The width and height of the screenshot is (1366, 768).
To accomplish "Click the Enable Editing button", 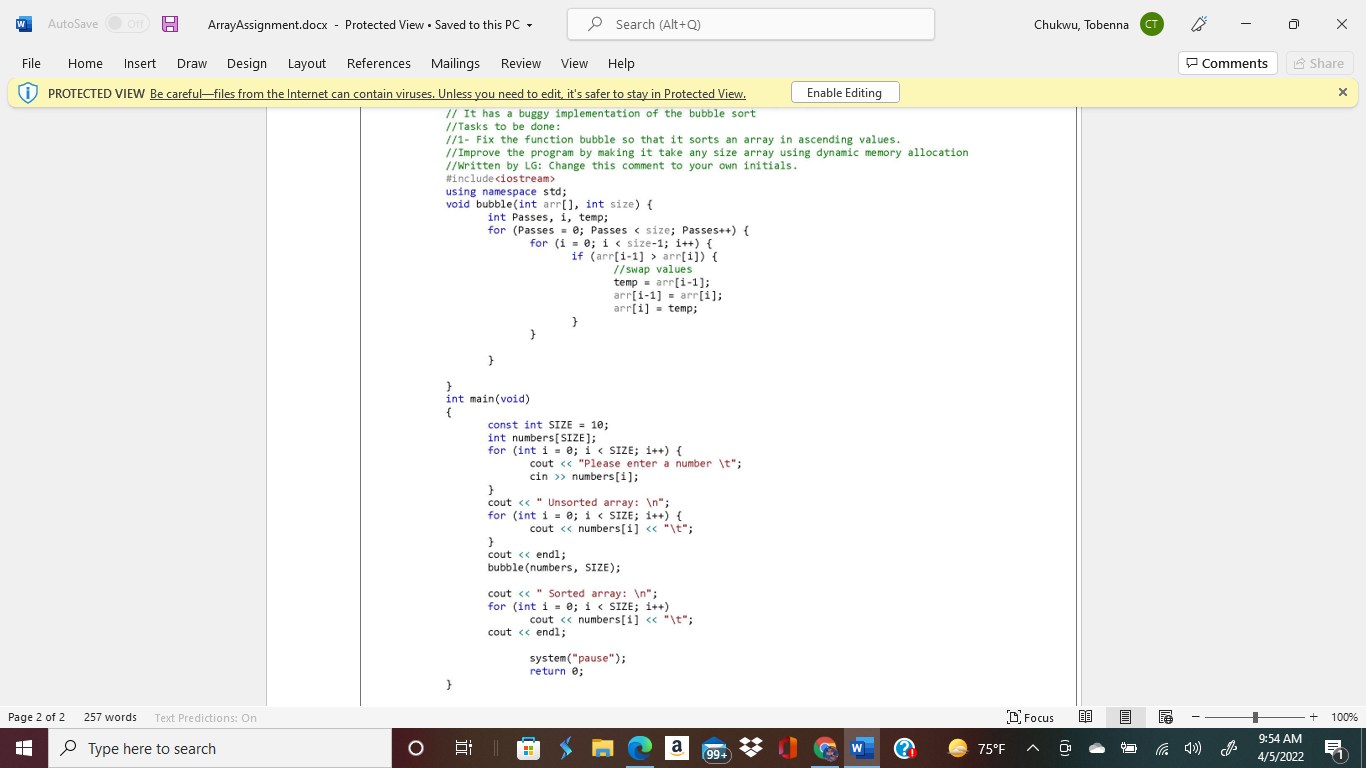I will [x=845, y=92].
